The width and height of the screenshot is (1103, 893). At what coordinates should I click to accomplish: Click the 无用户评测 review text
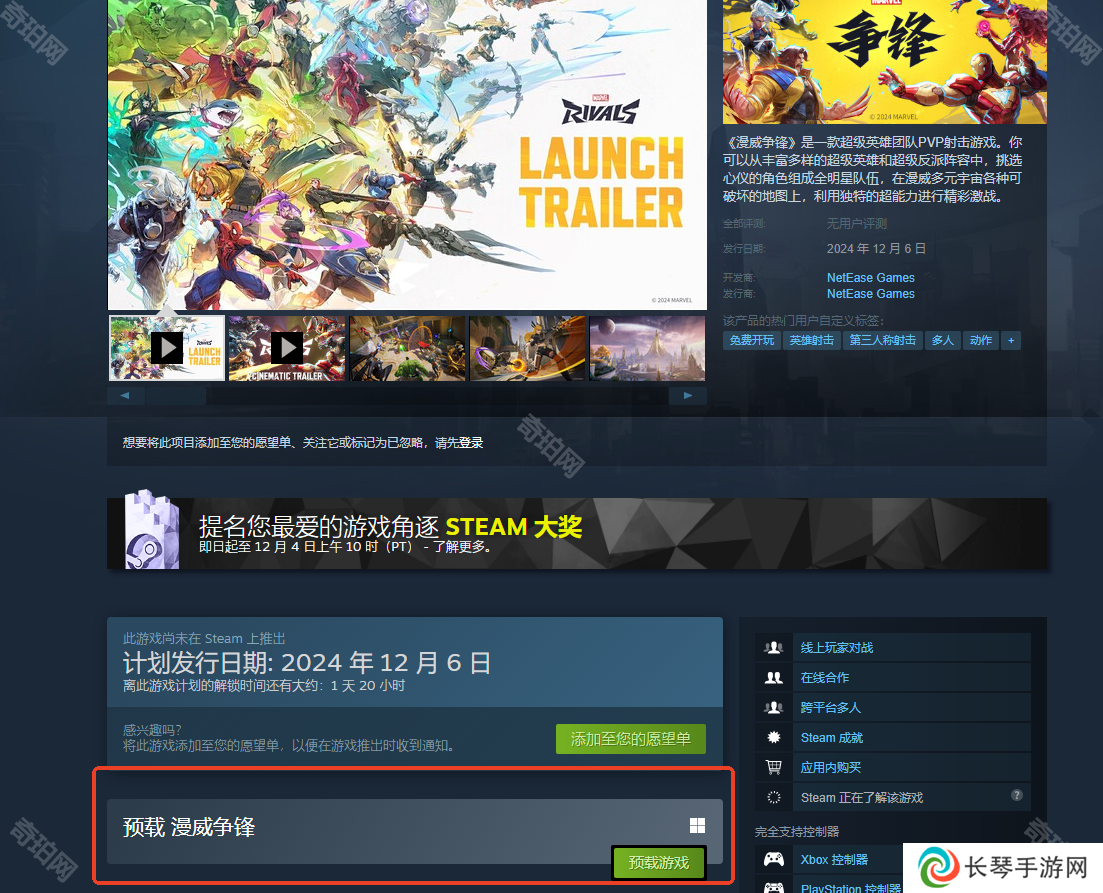point(856,224)
